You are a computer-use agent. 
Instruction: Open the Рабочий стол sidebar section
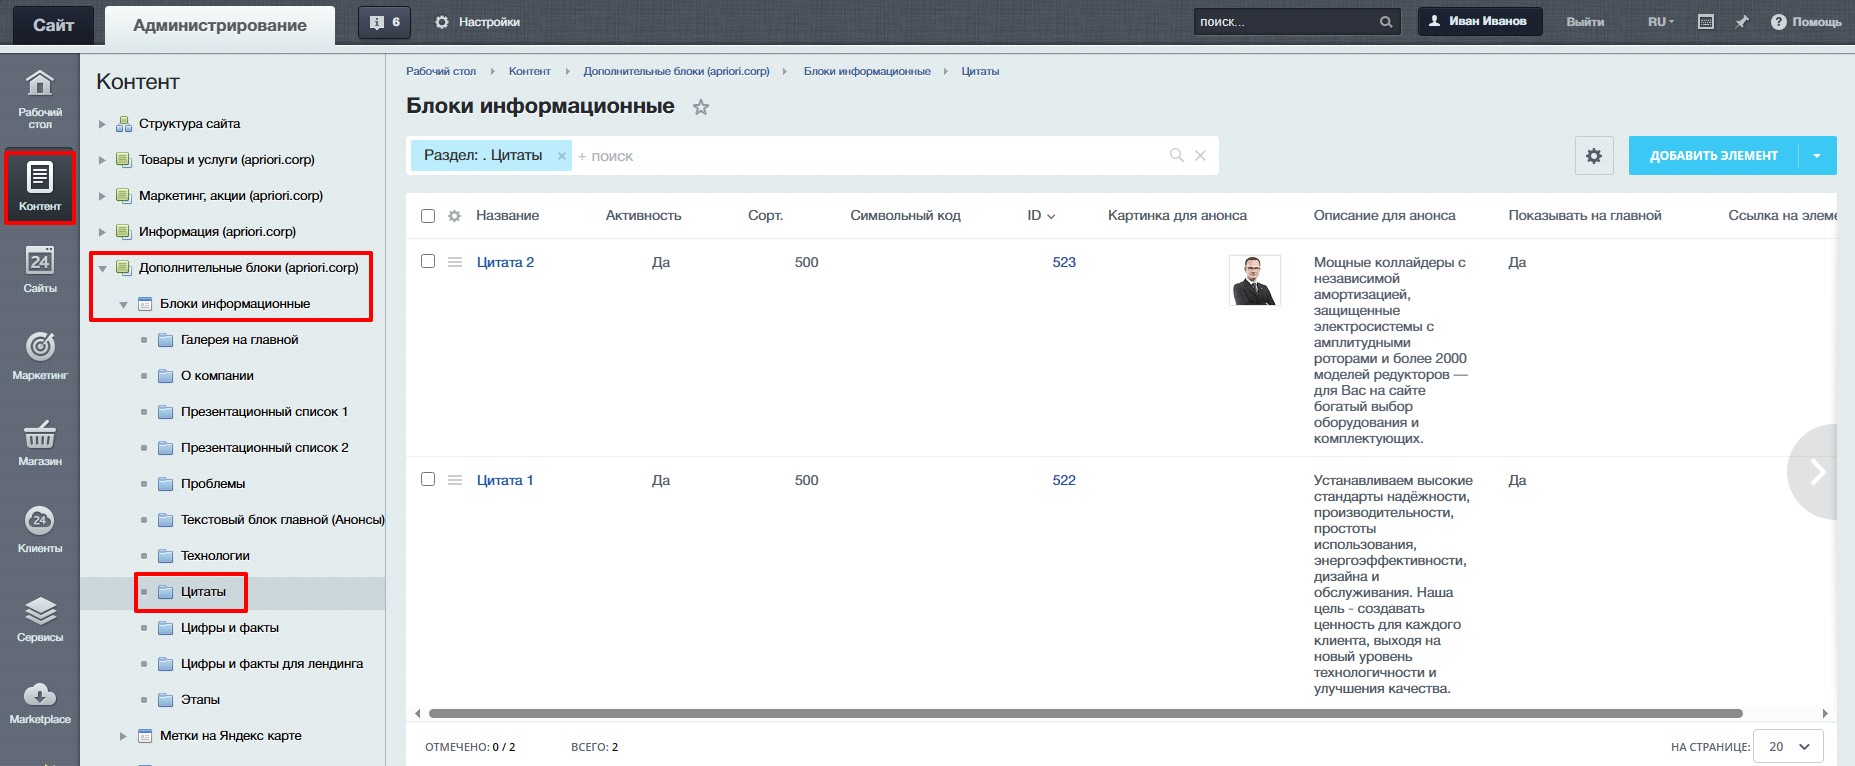click(40, 98)
